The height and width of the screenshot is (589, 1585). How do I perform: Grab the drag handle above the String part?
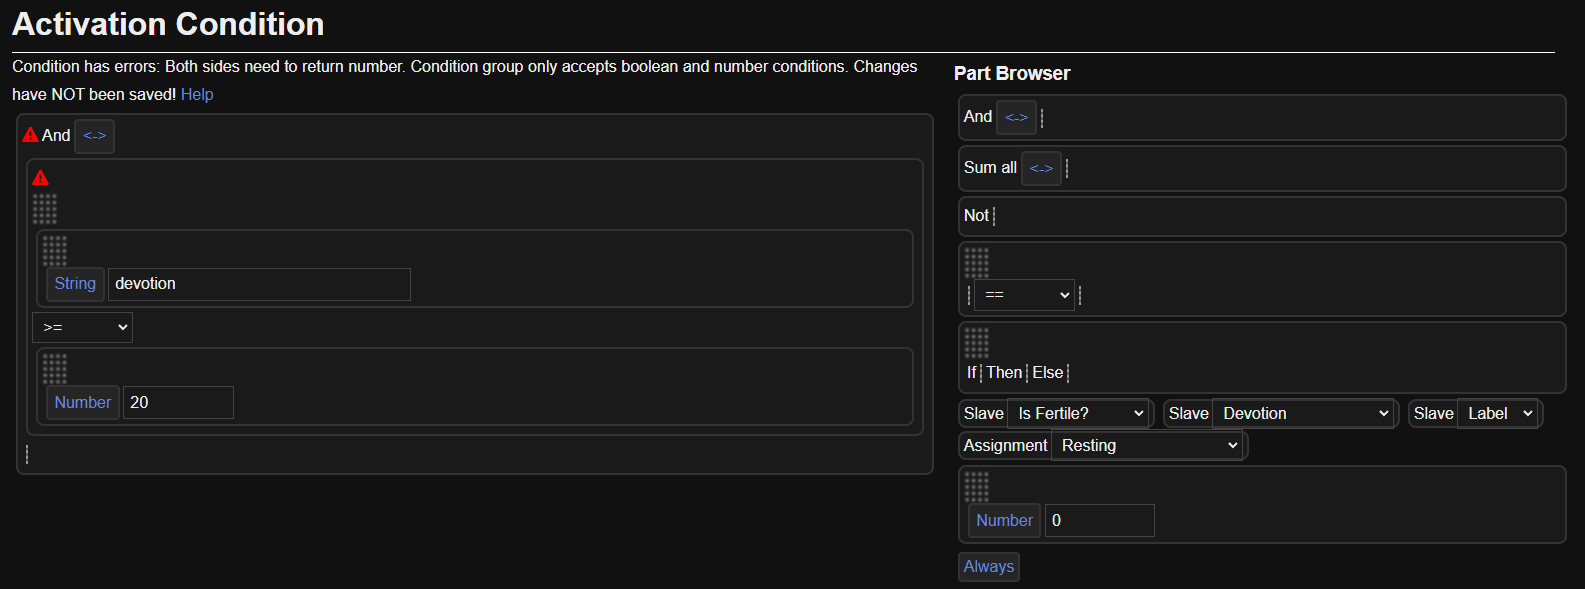(x=55, y=250)
